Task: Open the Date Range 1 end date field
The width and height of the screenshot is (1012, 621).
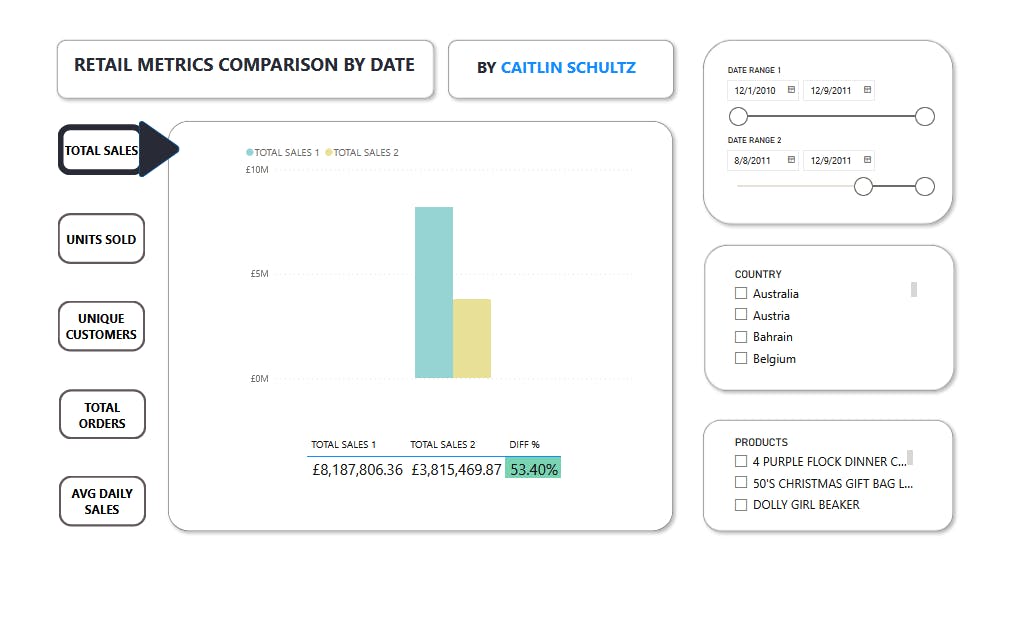Action: (x=833, y=89)
